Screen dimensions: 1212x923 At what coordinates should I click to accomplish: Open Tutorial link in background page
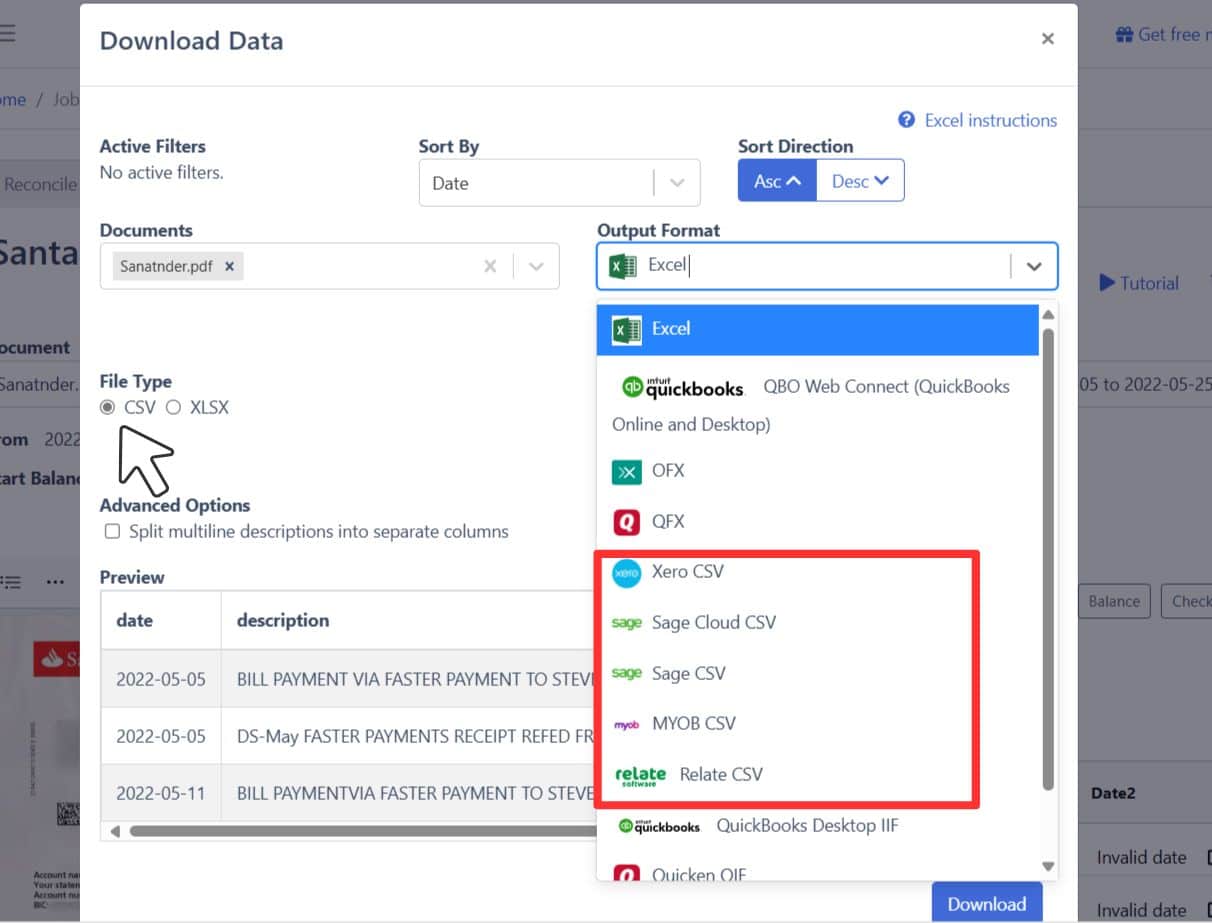(1139, 283)
